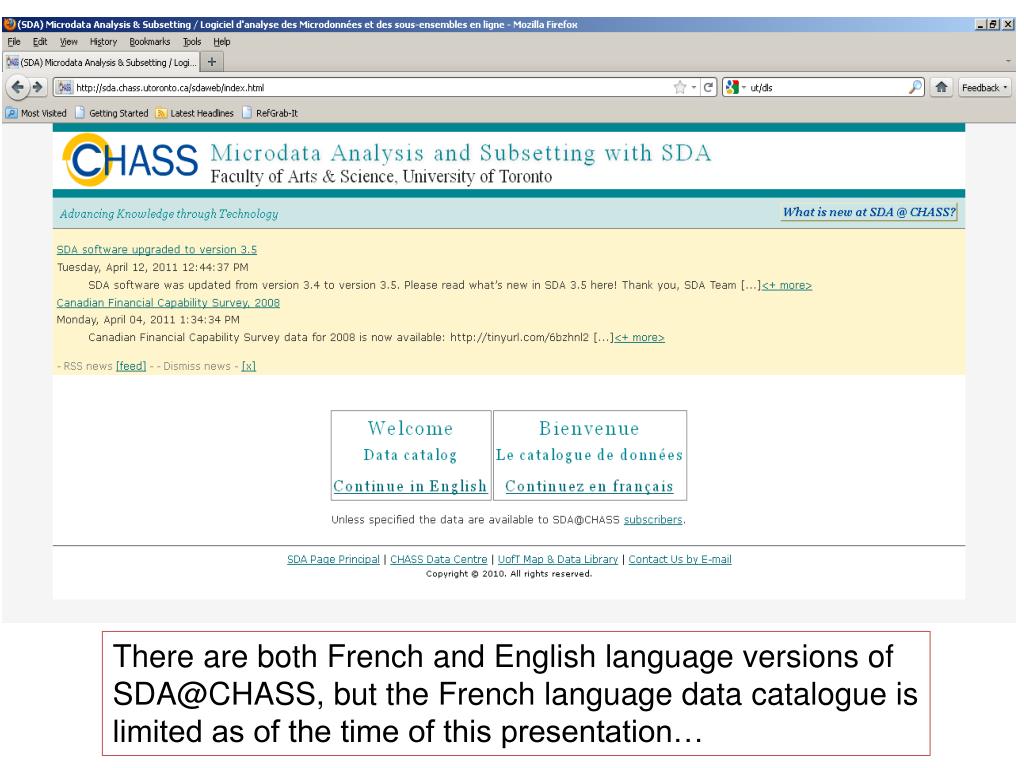Screen dimensions: 1024x768
Task: Open 'SDA Page Principal' footer link
Action: point(333,560)
